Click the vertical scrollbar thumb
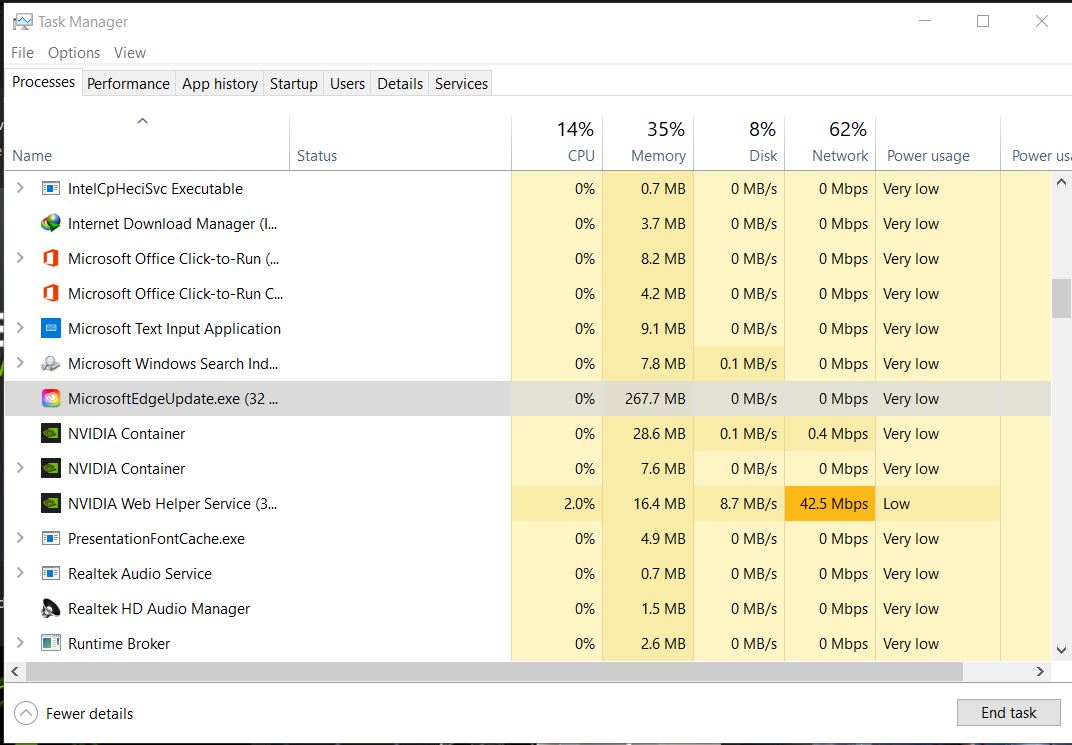This screenshot has height=745, width=1072. click(1061, 298)
